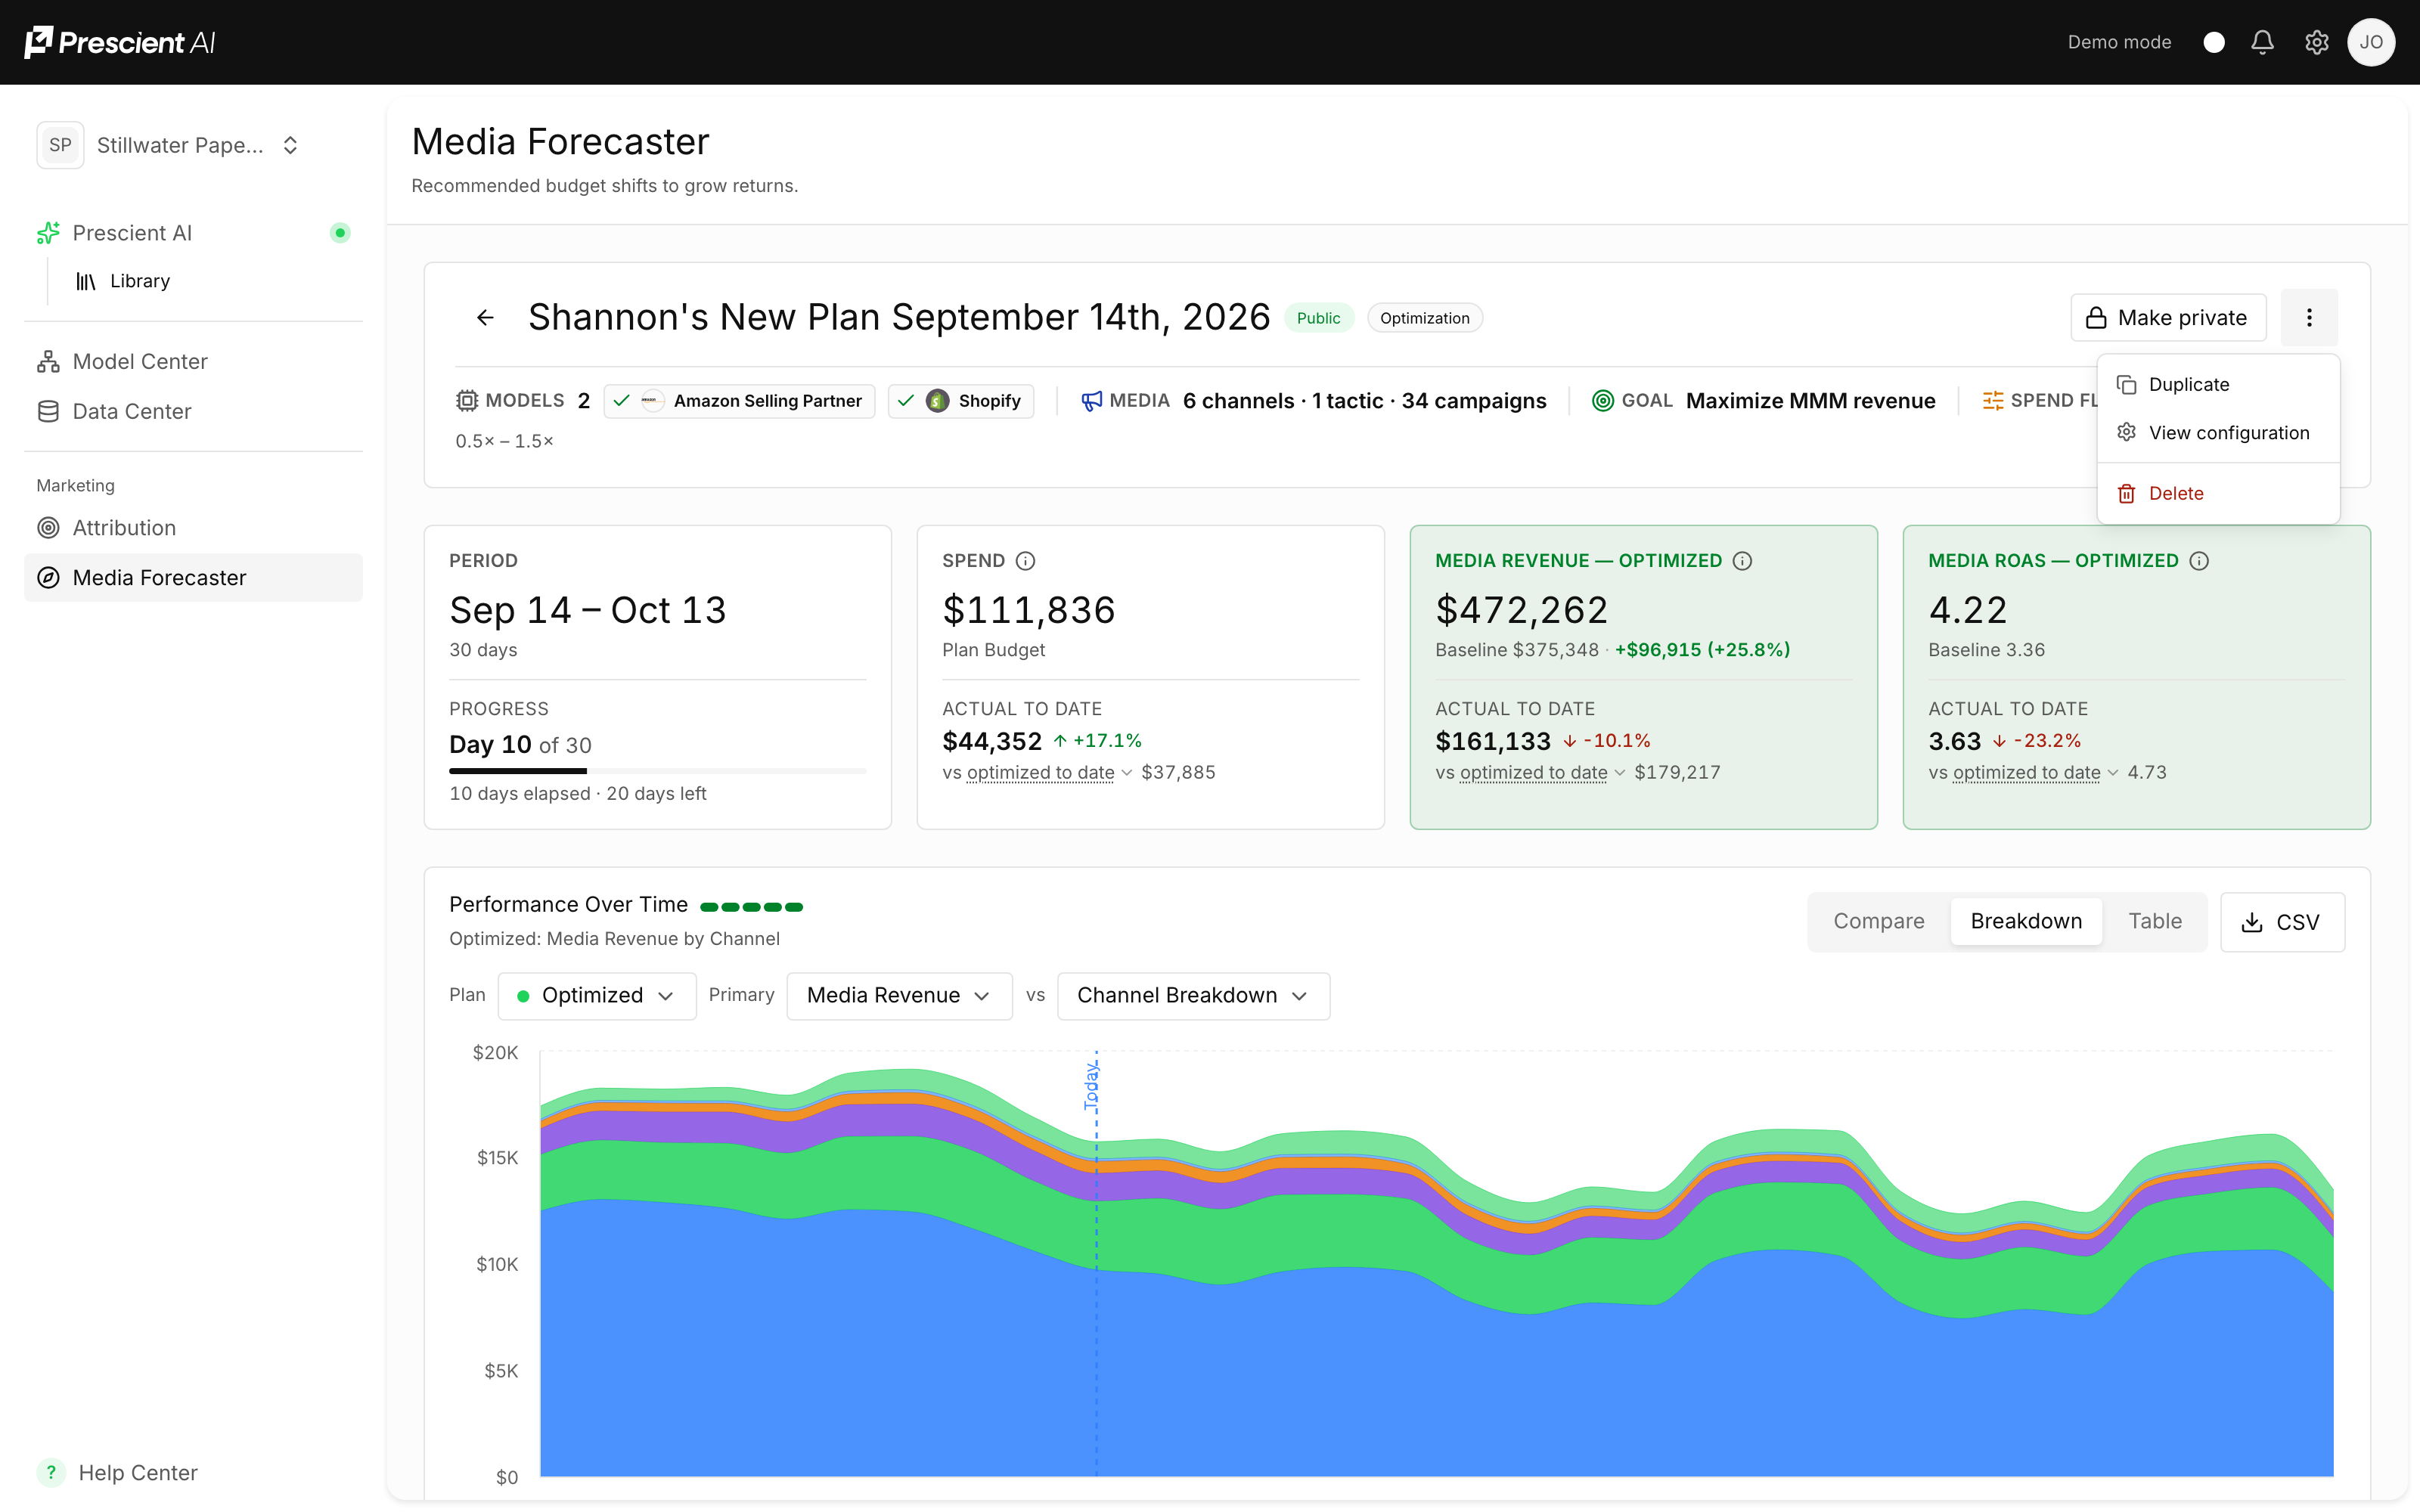Screen dimensions: 2420x1512
Task: Show info for the Spend card
Action: tap(1025, 561)
